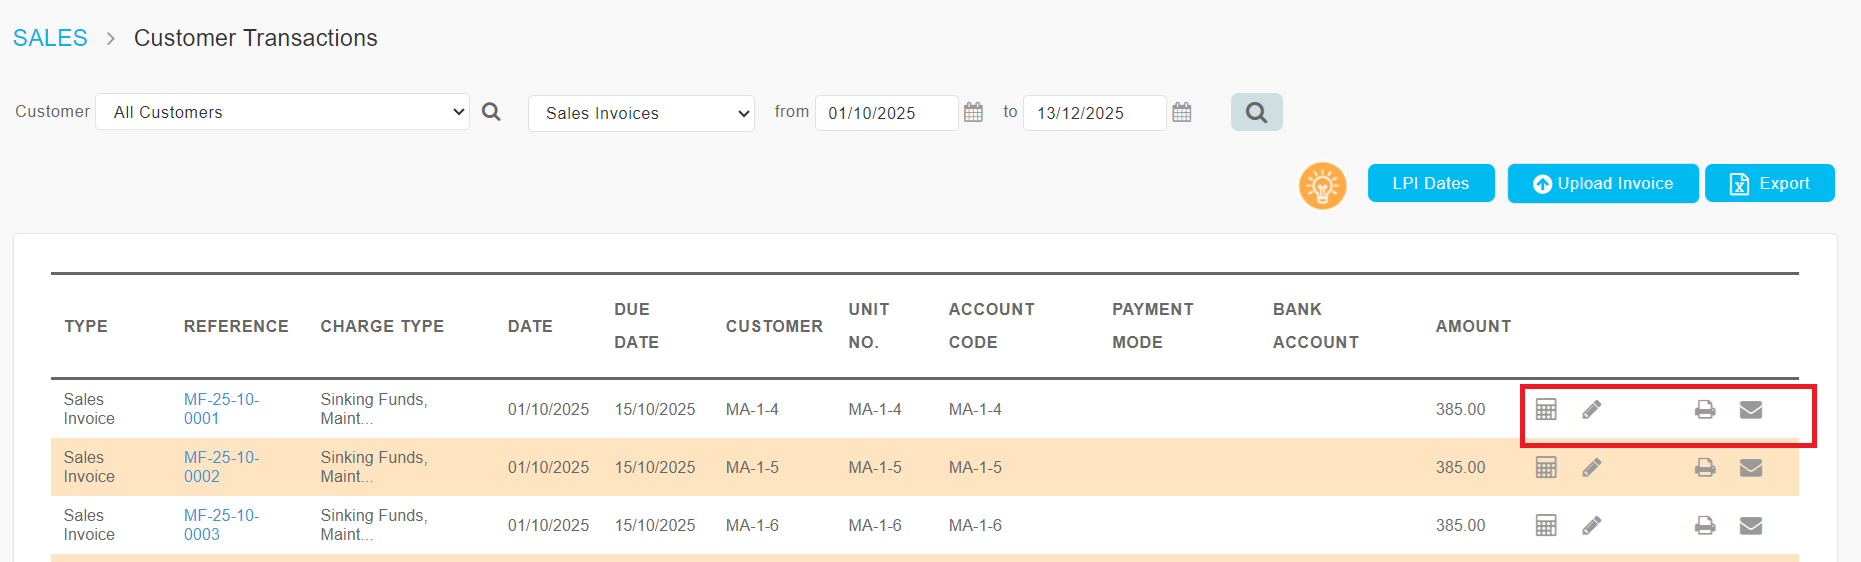Email invoice MF-25-10-0001 via envelope icon
1861x562 pixels.
coord(1750,410)
